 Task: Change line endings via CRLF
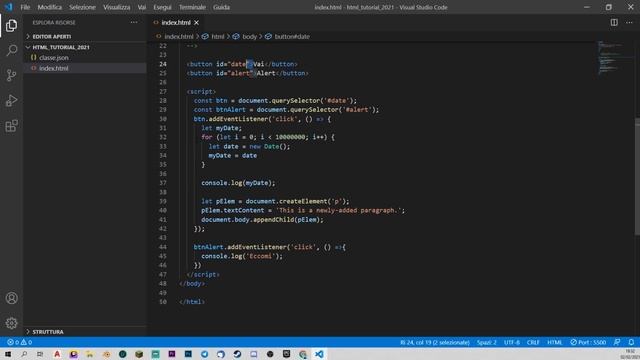(x=533, y=342)
